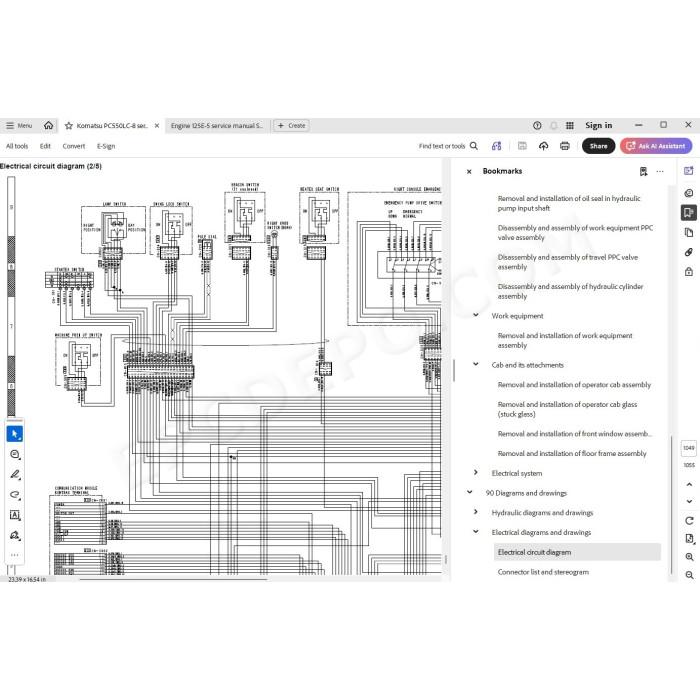Viewport: 700px width, 700px height.
Task: Open the page thumbnails sidebar icon
Action: click(688, 232)
